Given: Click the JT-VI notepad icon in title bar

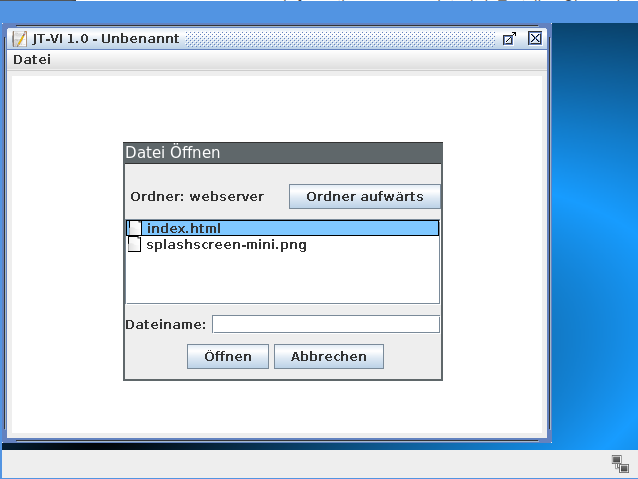Looking at the screenshot, I should coord(19,39).
